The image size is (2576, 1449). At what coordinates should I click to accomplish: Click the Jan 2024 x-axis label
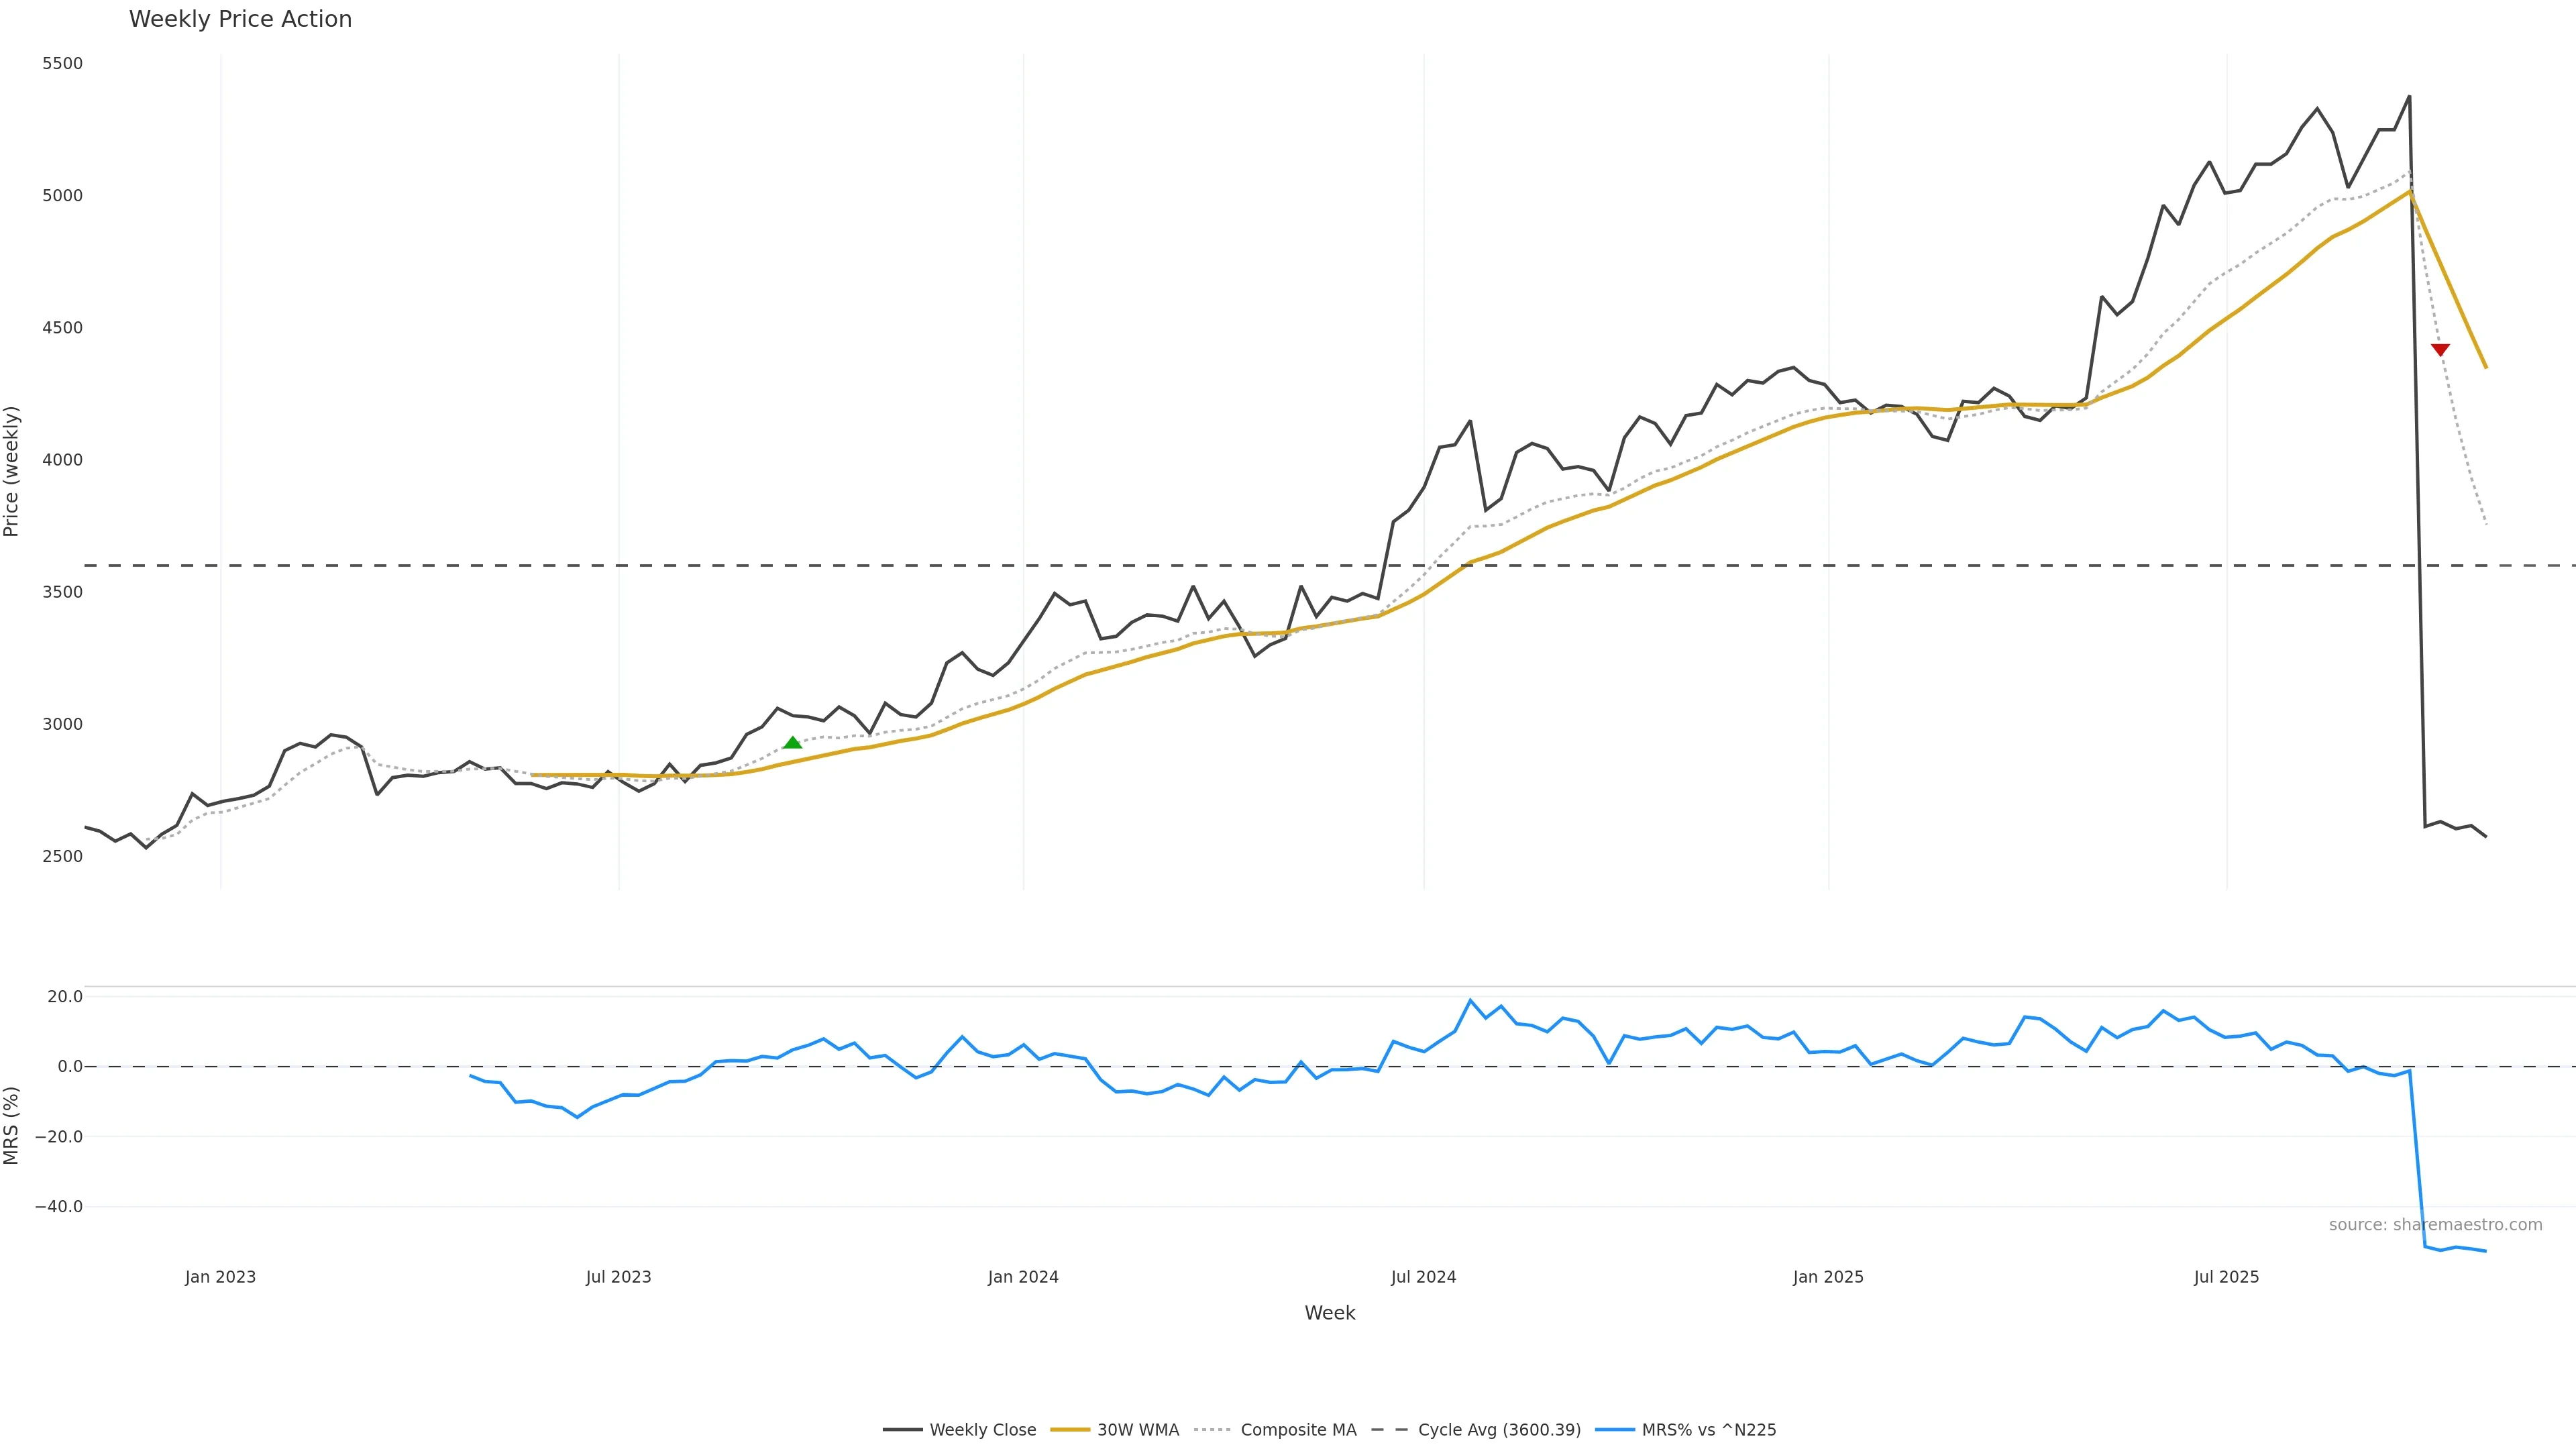tap(1023, 1277)
